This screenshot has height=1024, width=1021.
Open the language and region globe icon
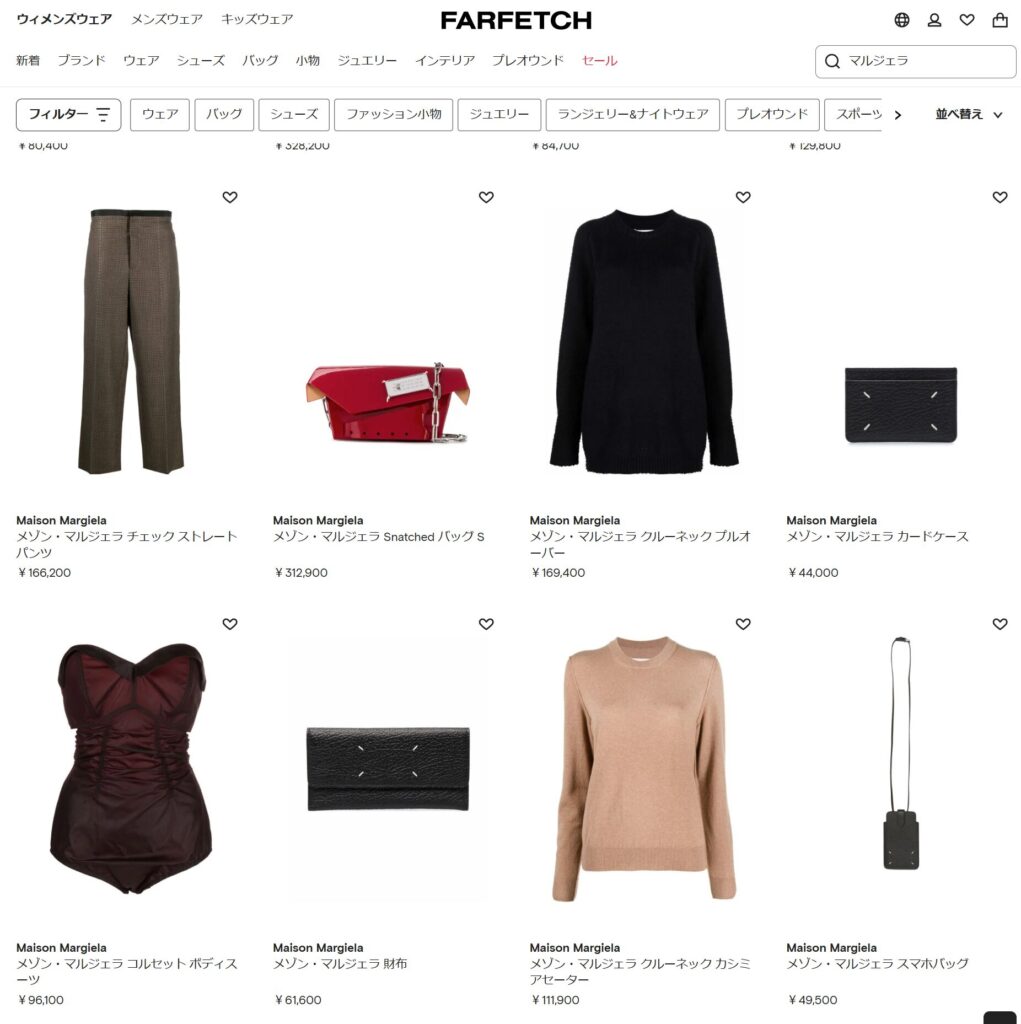pyautogui.click(x=901, y=20)
